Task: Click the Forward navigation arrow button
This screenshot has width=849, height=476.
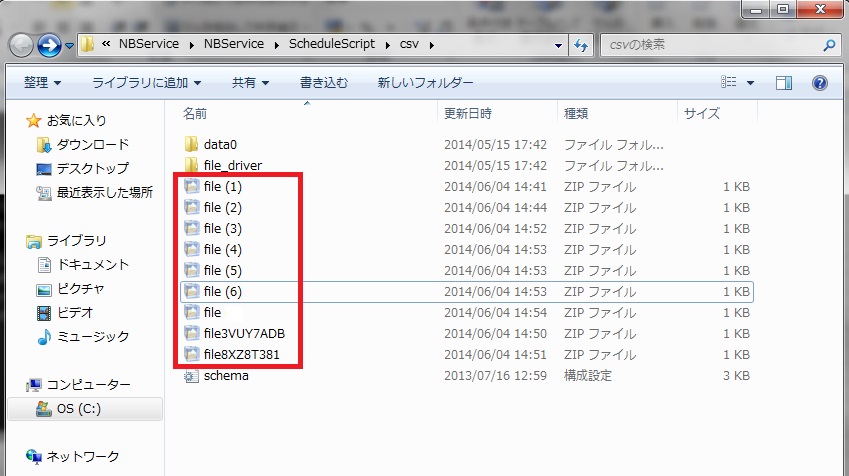Action: (x=49, y=45)
